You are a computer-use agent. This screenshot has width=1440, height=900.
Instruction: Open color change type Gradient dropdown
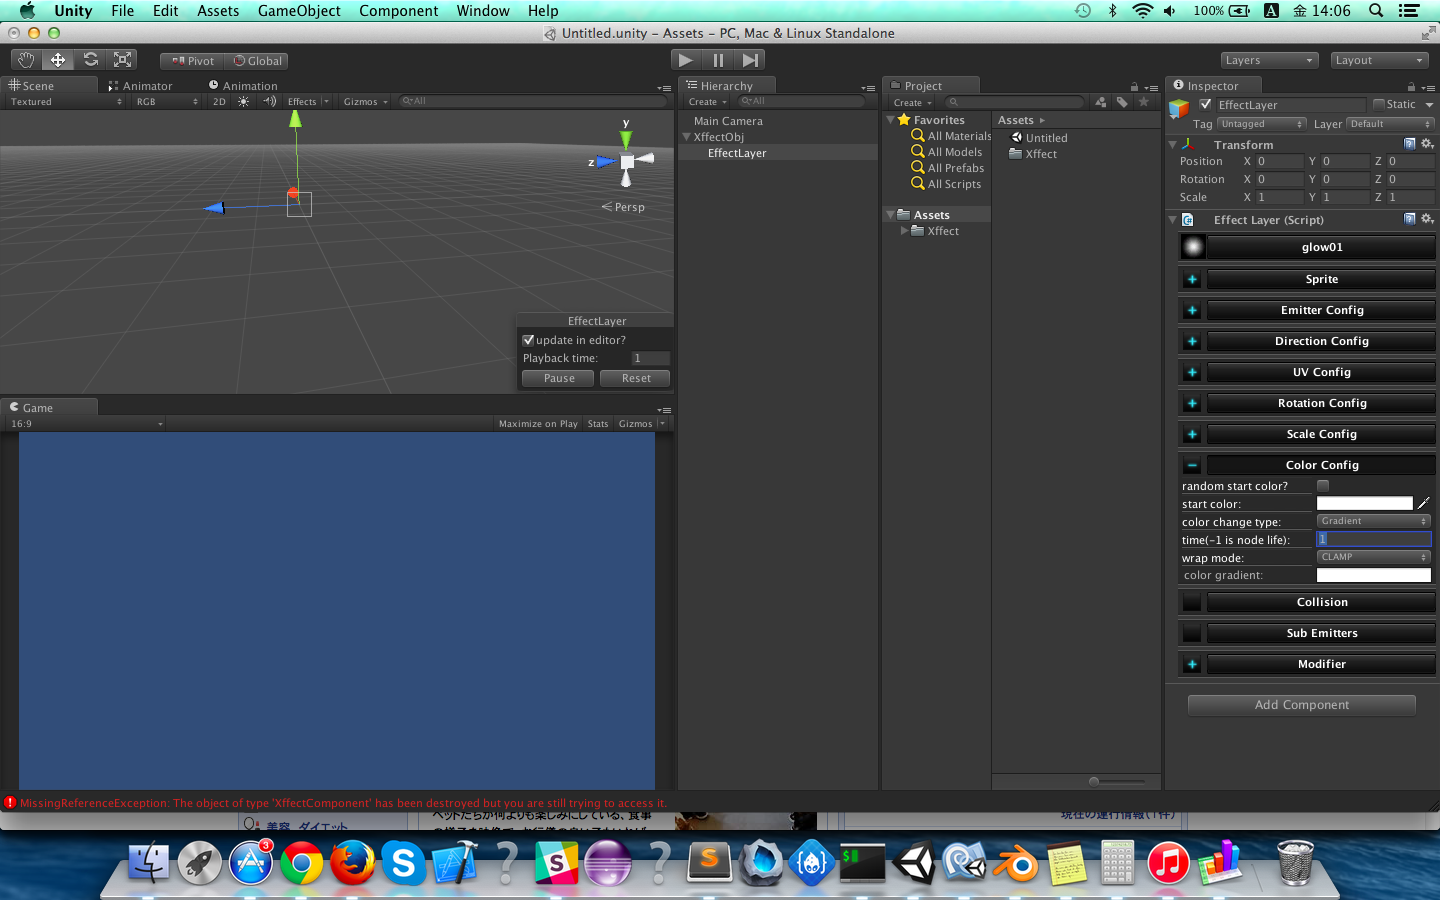coord(1374,521)
